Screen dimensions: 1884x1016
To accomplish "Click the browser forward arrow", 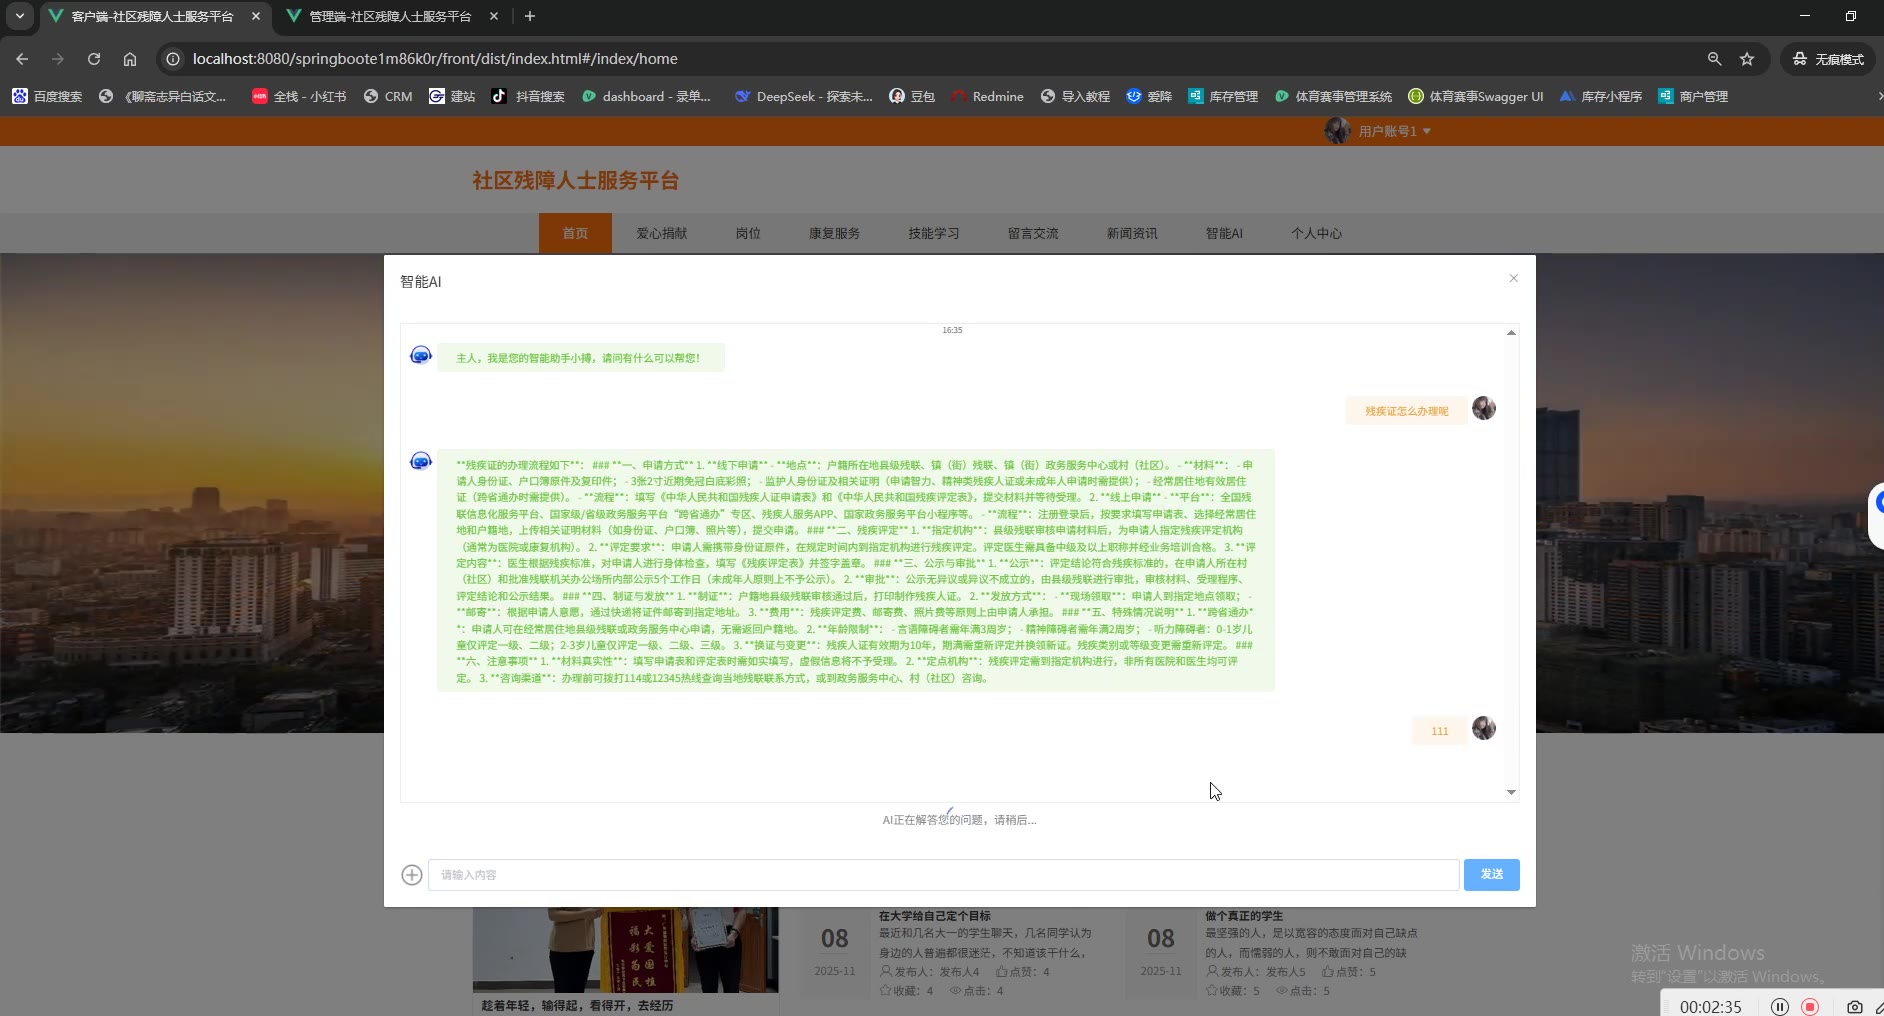I will (x=58, y=59).
